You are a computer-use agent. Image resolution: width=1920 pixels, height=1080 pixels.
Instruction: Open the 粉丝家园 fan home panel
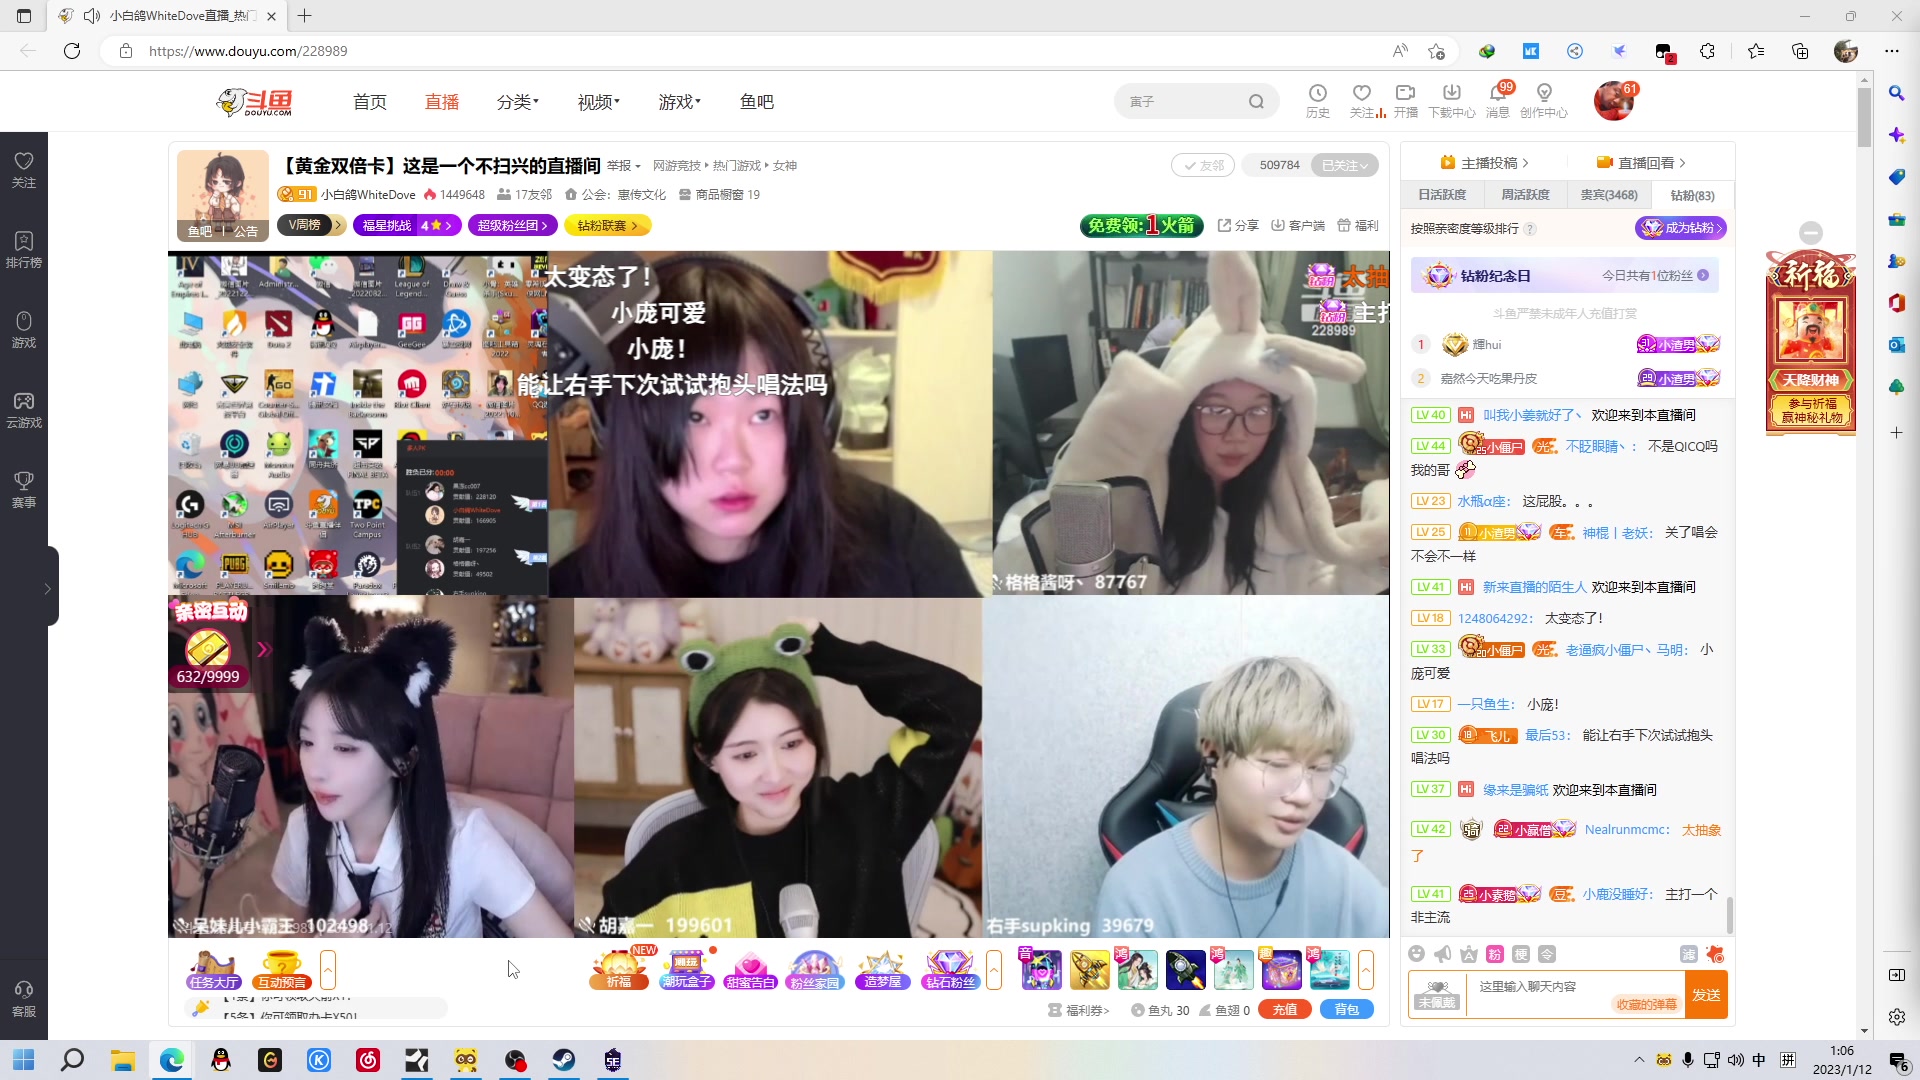[815, 968]
